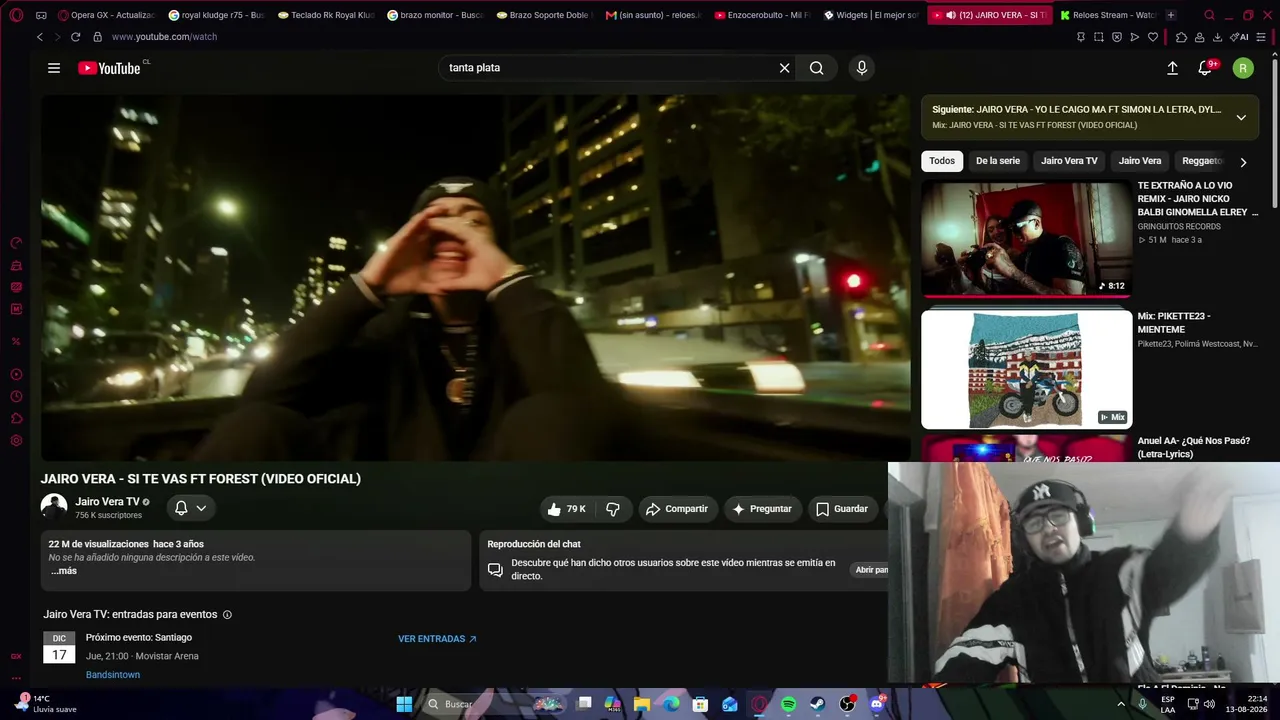The width and height of the screenshot is (1280, 720).
Task: Save the video with Guardar
Action: pos(842,509)
